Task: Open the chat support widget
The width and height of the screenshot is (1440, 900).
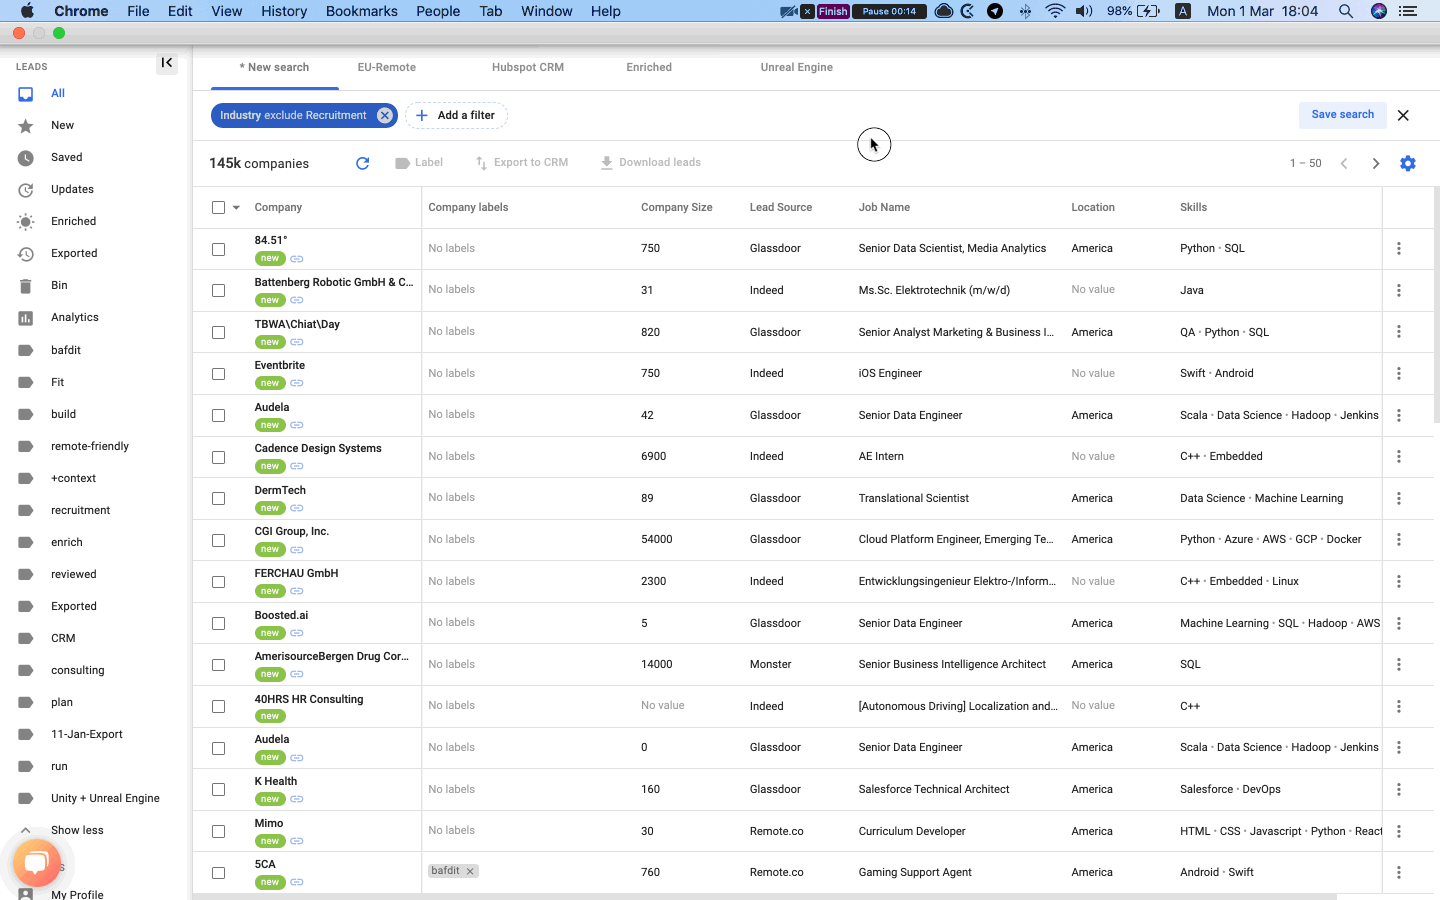Action: [x=36, y=863]
